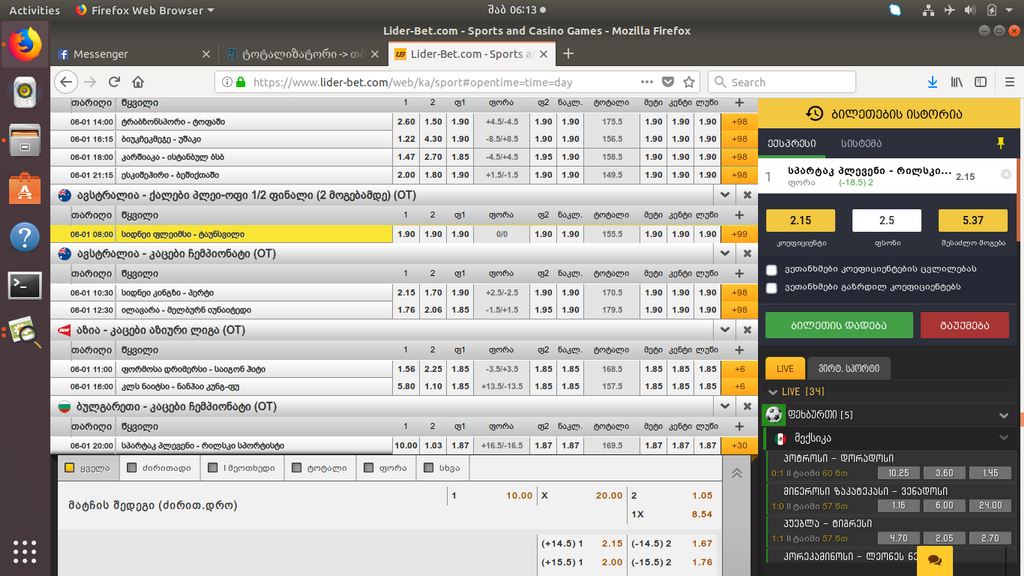
Task: Click the bet stake amount field
Action: 886,221
